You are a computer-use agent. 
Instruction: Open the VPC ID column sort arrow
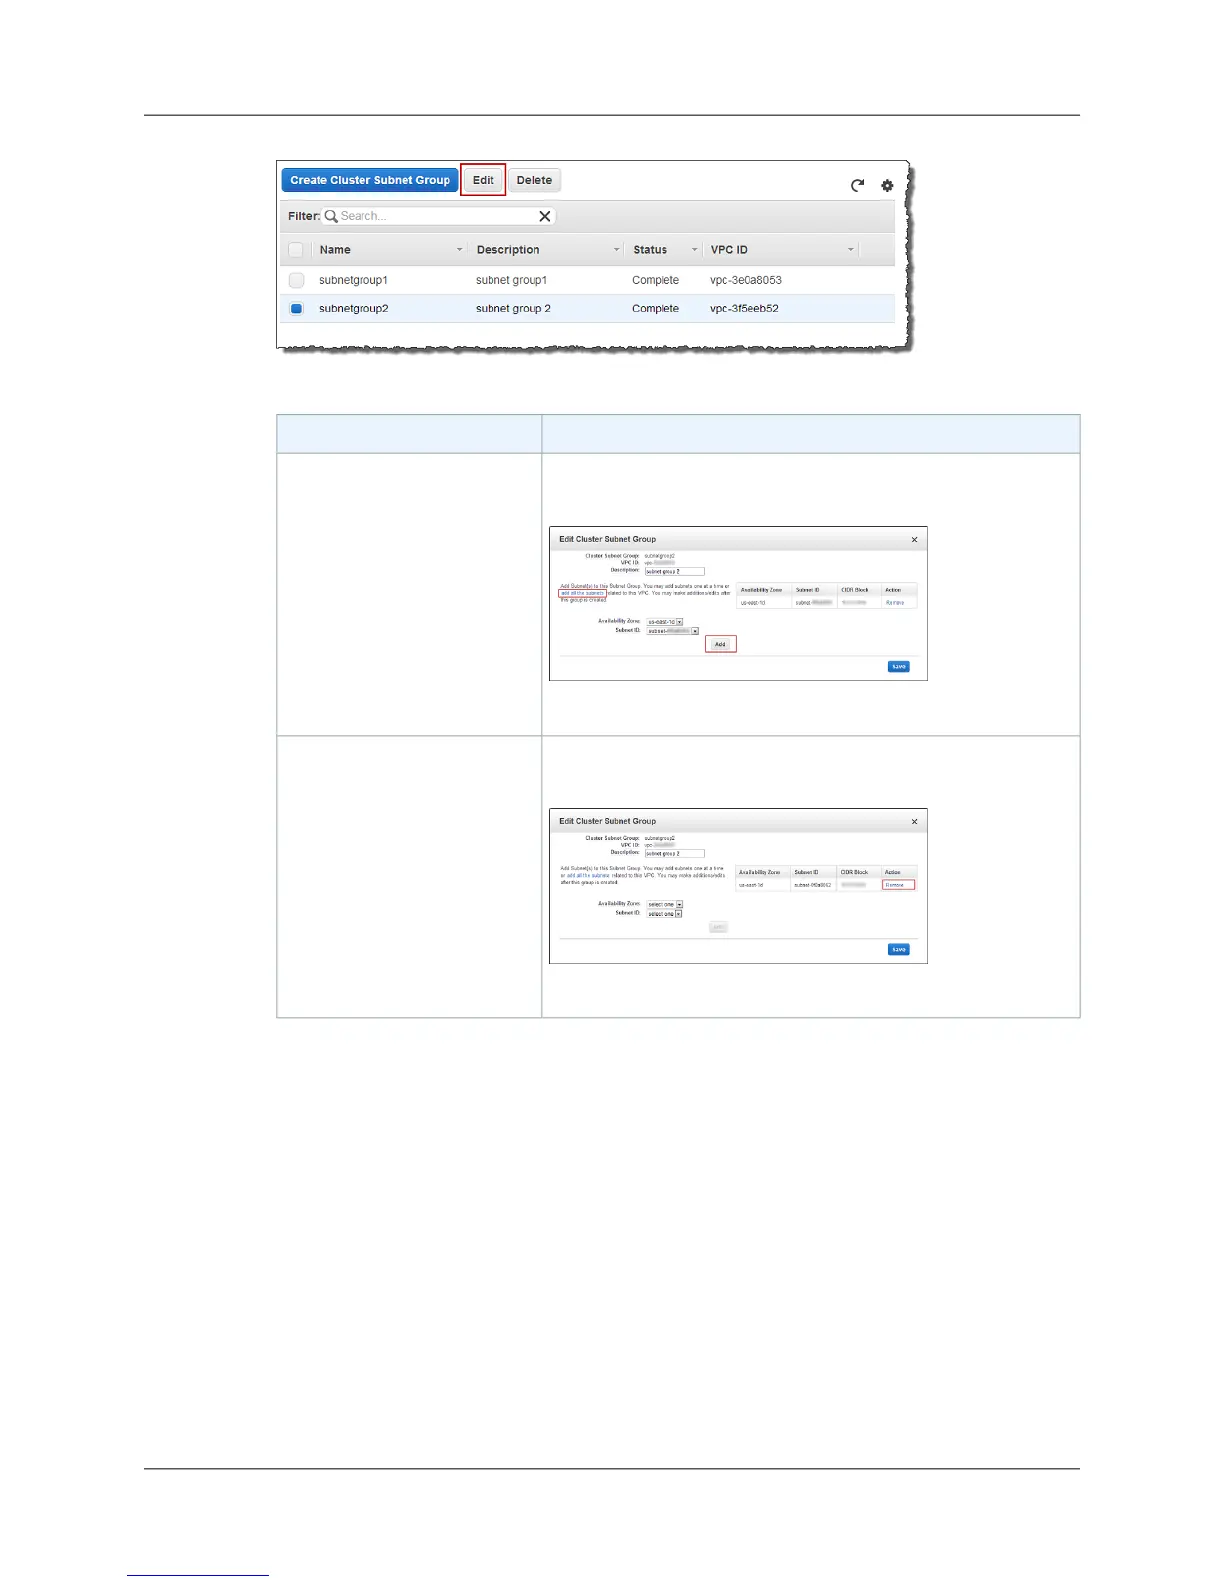click(851, 250)
